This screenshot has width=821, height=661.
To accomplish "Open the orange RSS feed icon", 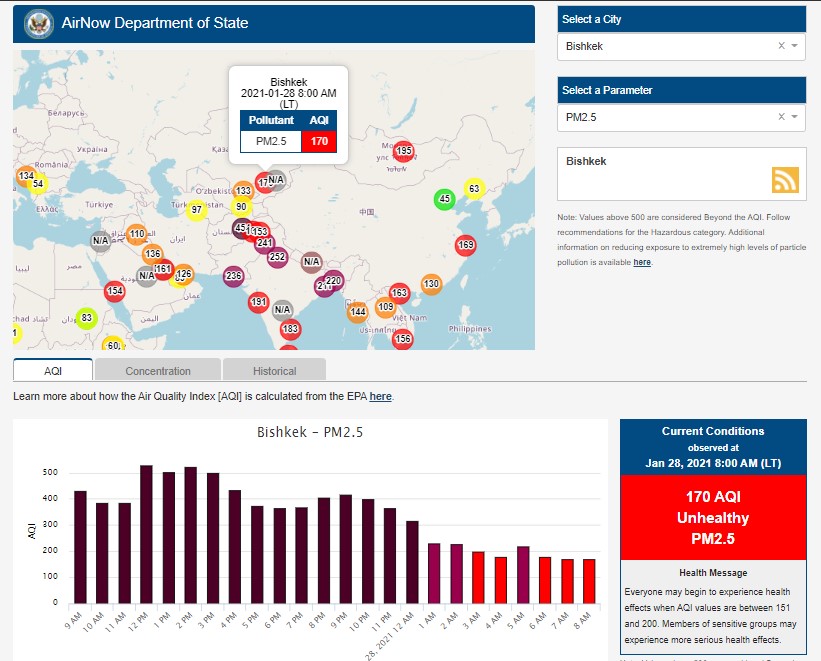I will (785, 179).
